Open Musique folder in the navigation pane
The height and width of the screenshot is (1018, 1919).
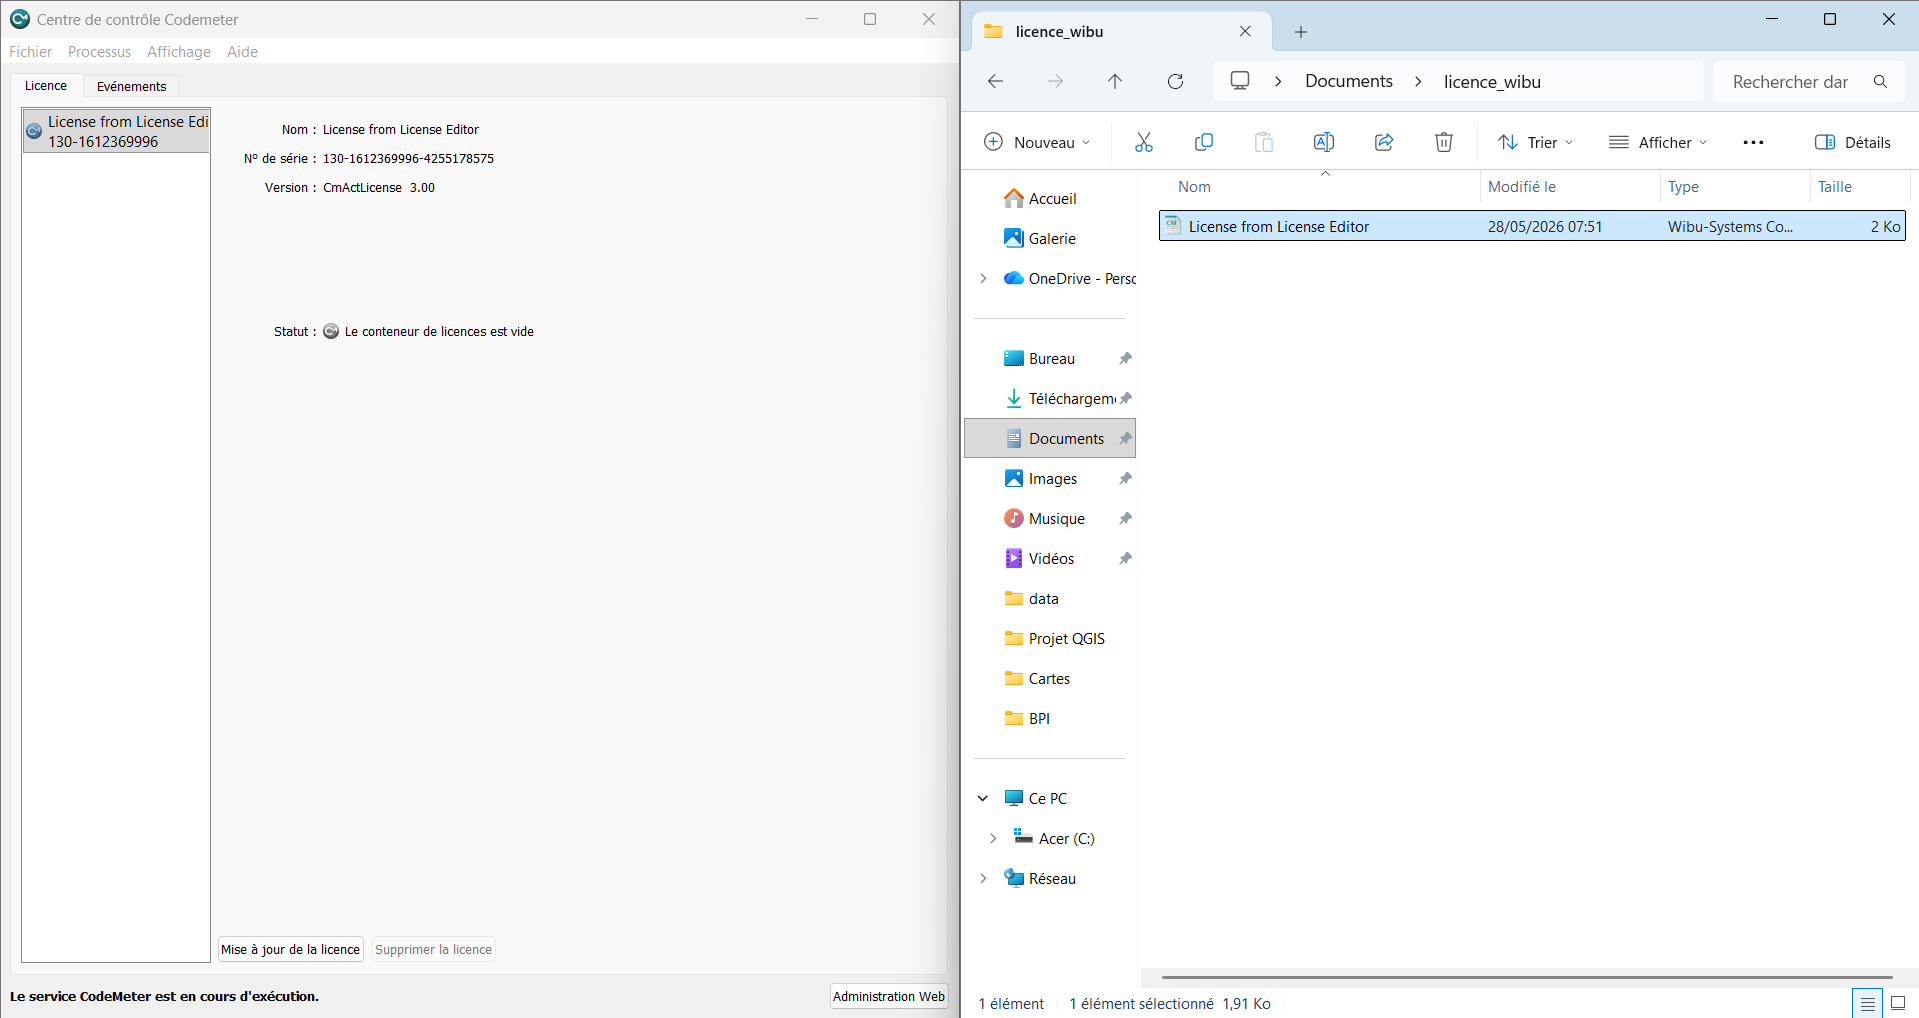1056,518
